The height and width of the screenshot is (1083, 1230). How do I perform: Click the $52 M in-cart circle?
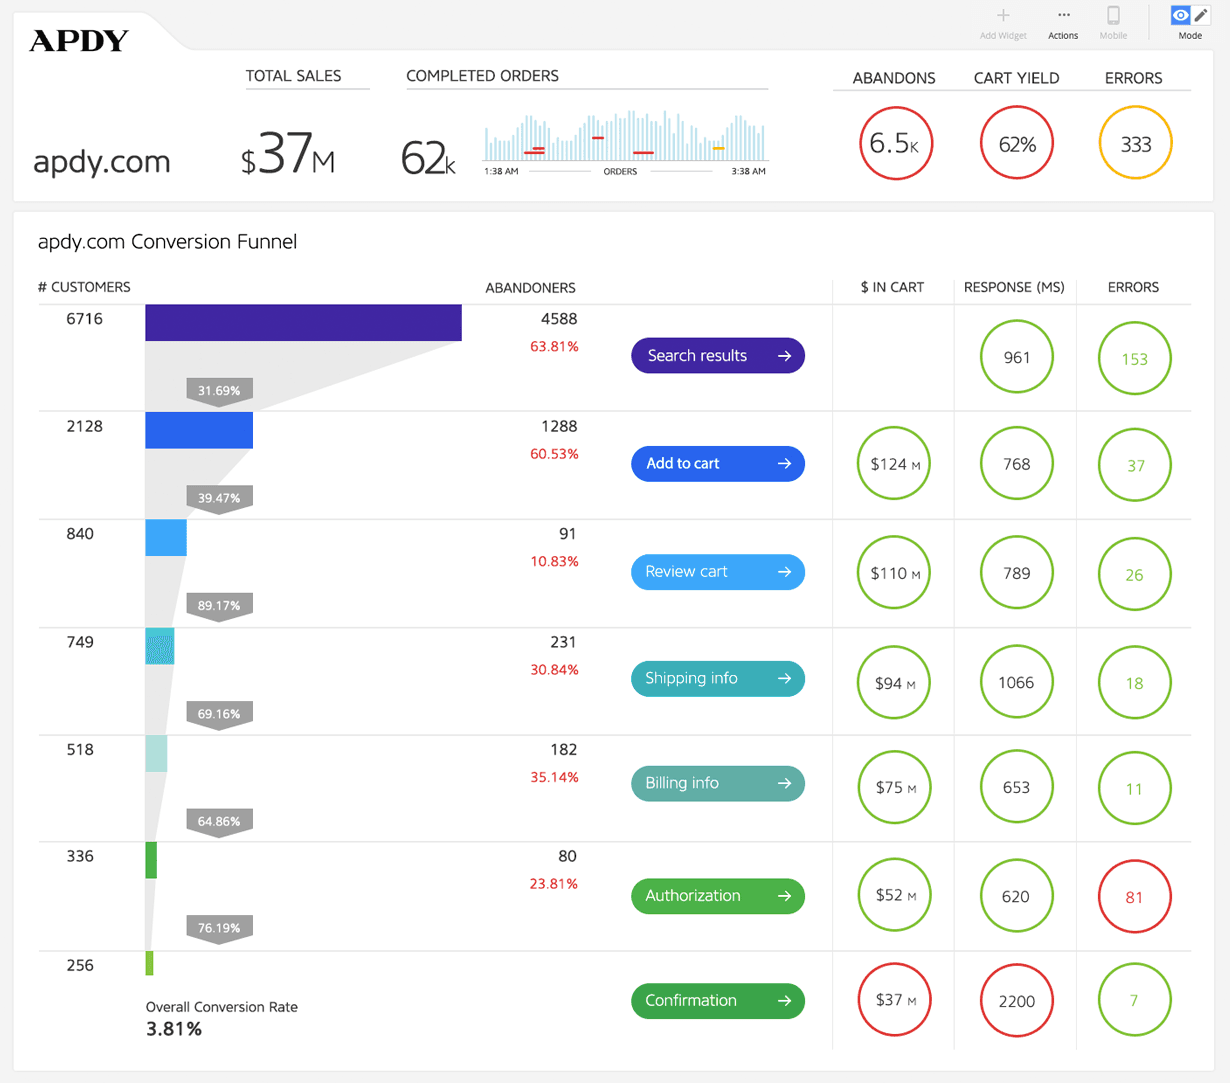click(894, 895)
